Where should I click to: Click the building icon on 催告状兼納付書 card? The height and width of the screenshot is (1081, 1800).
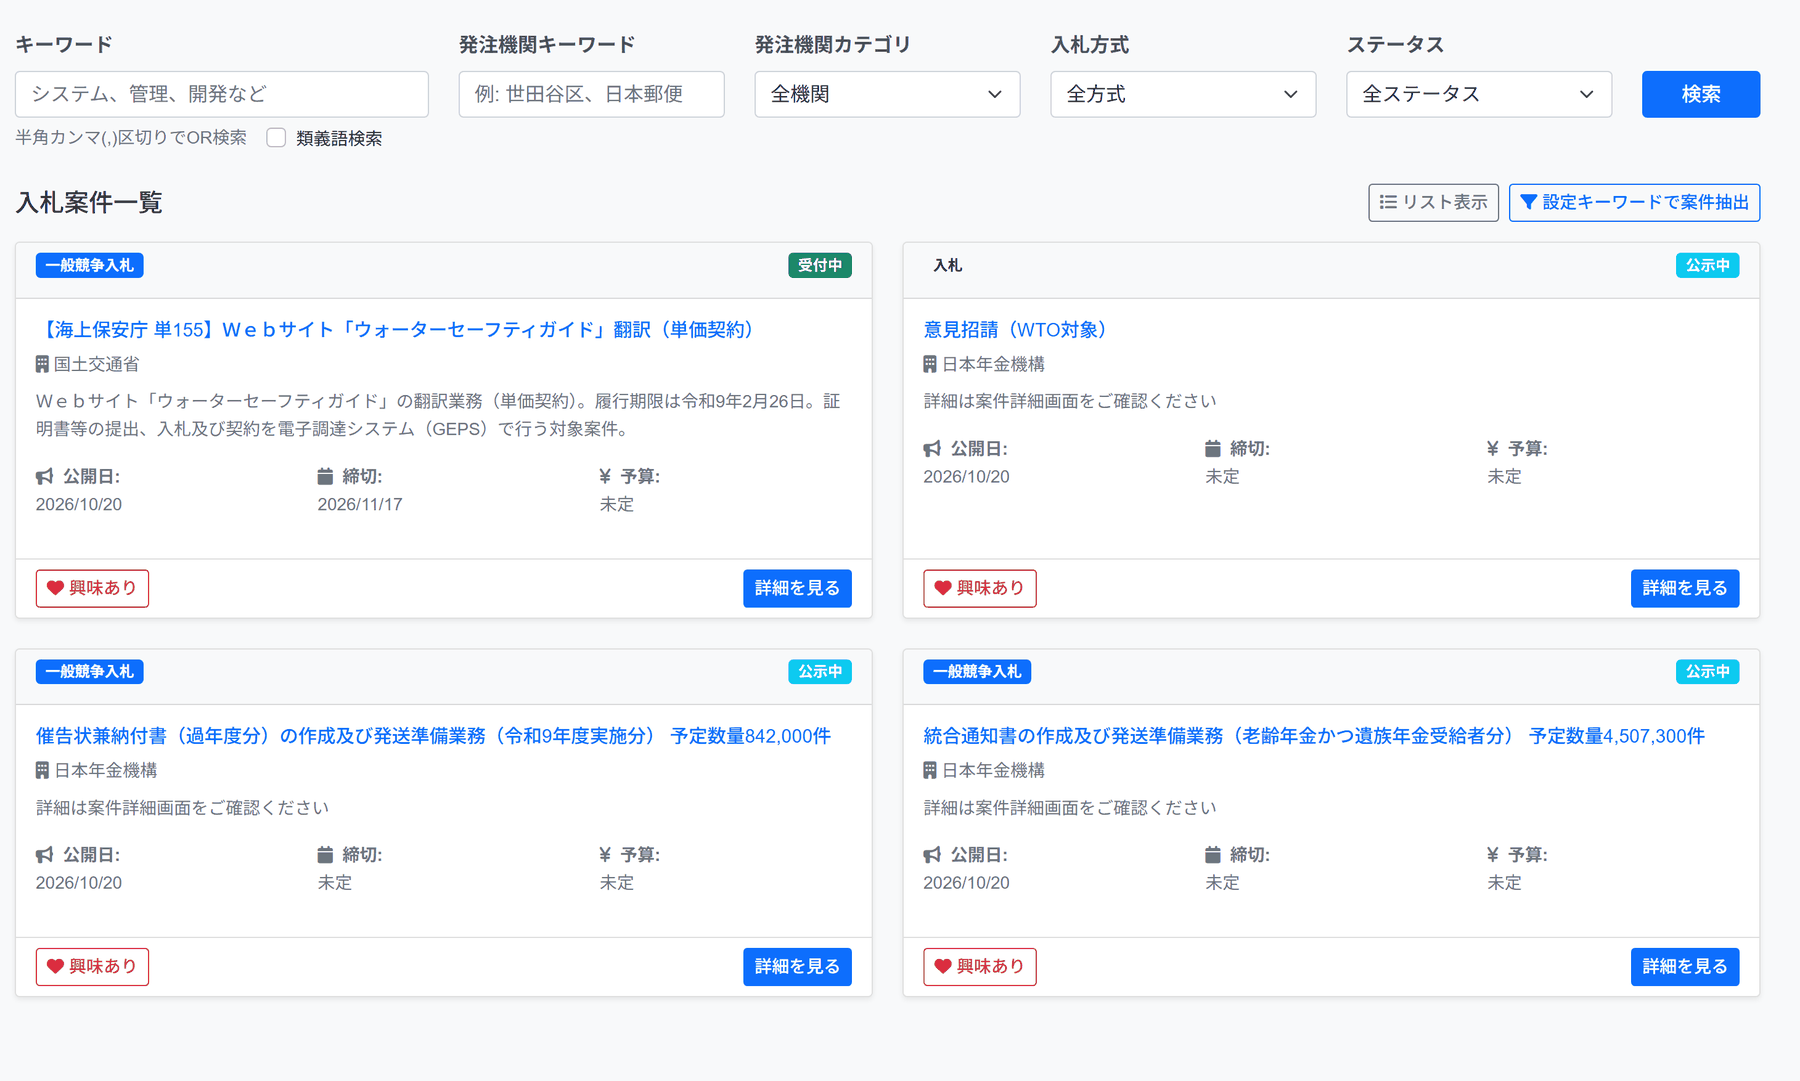(x=42, y=770)
